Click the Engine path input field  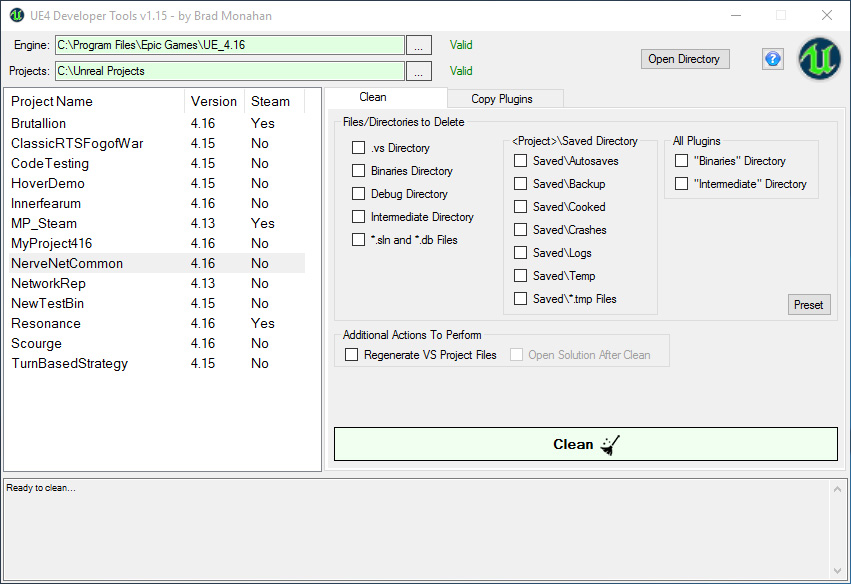tap(229, 45)
